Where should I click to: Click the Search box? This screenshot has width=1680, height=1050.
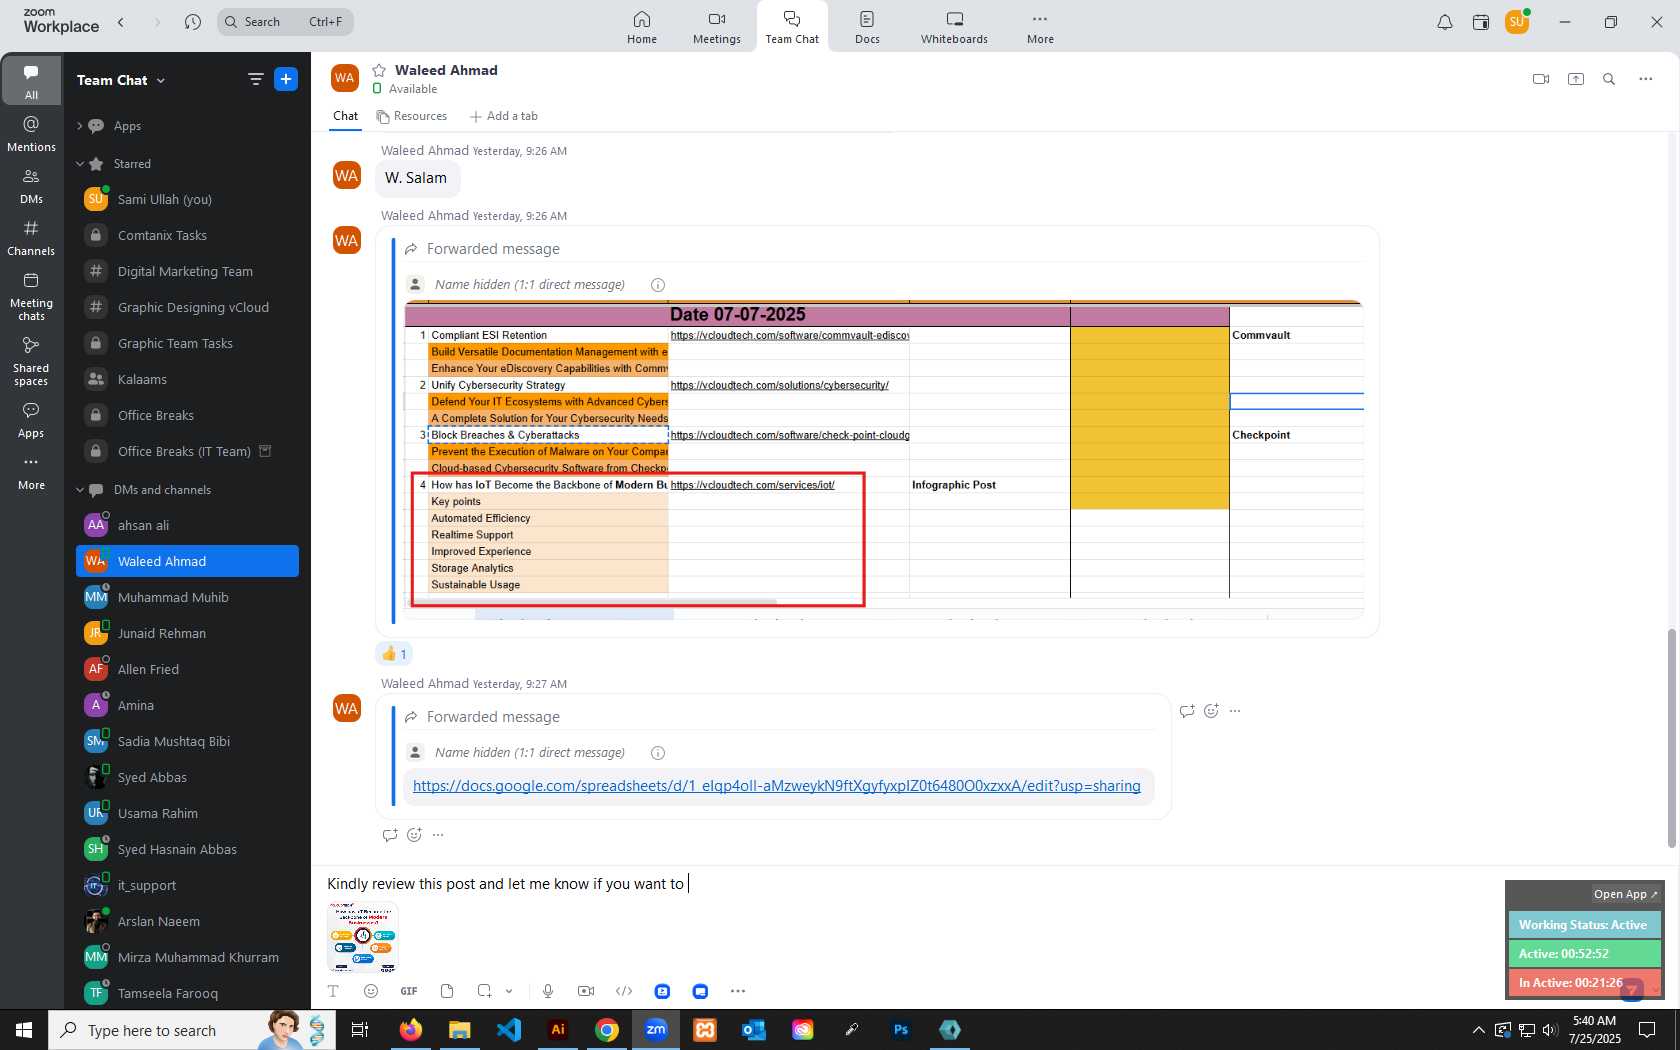(285, 22)
